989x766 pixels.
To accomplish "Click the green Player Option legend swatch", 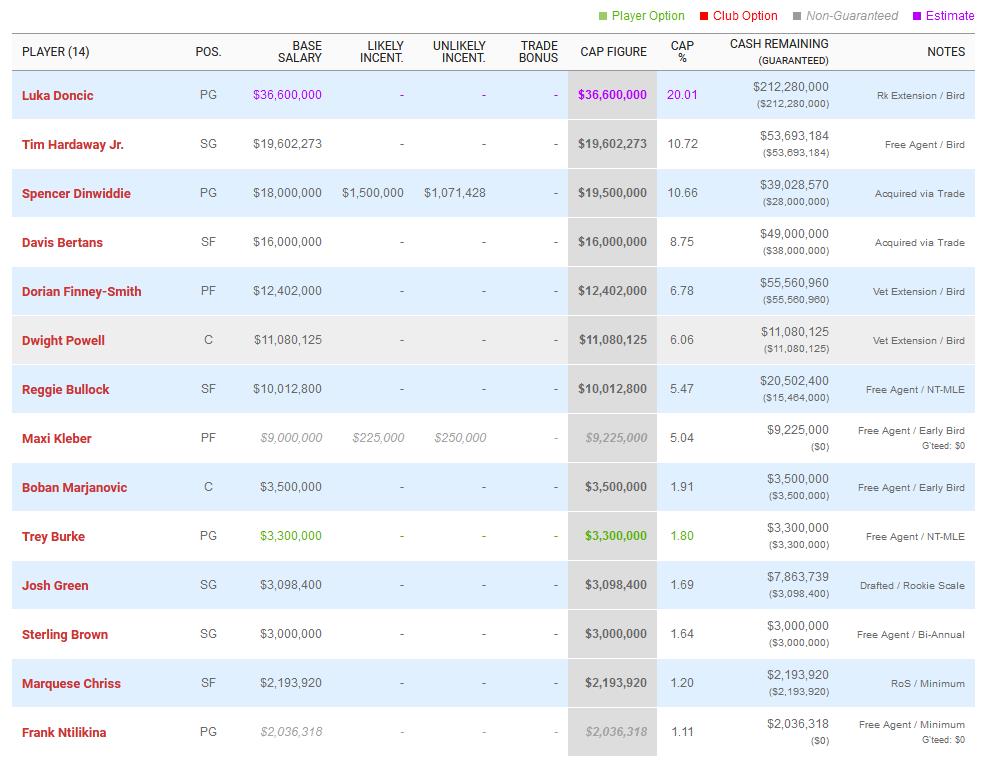I will (602, 16).
